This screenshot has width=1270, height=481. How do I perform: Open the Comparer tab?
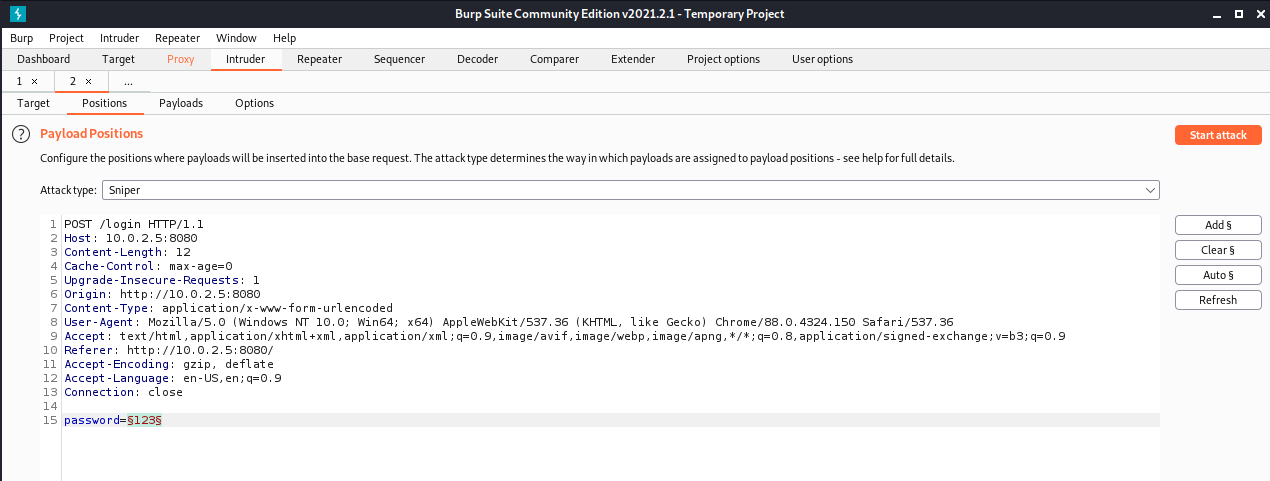(x=554, y=59)
